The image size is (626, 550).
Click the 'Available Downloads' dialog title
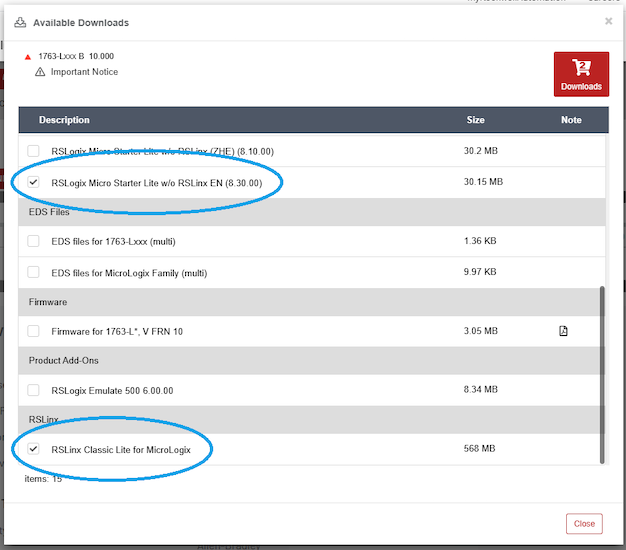[81, 23]
